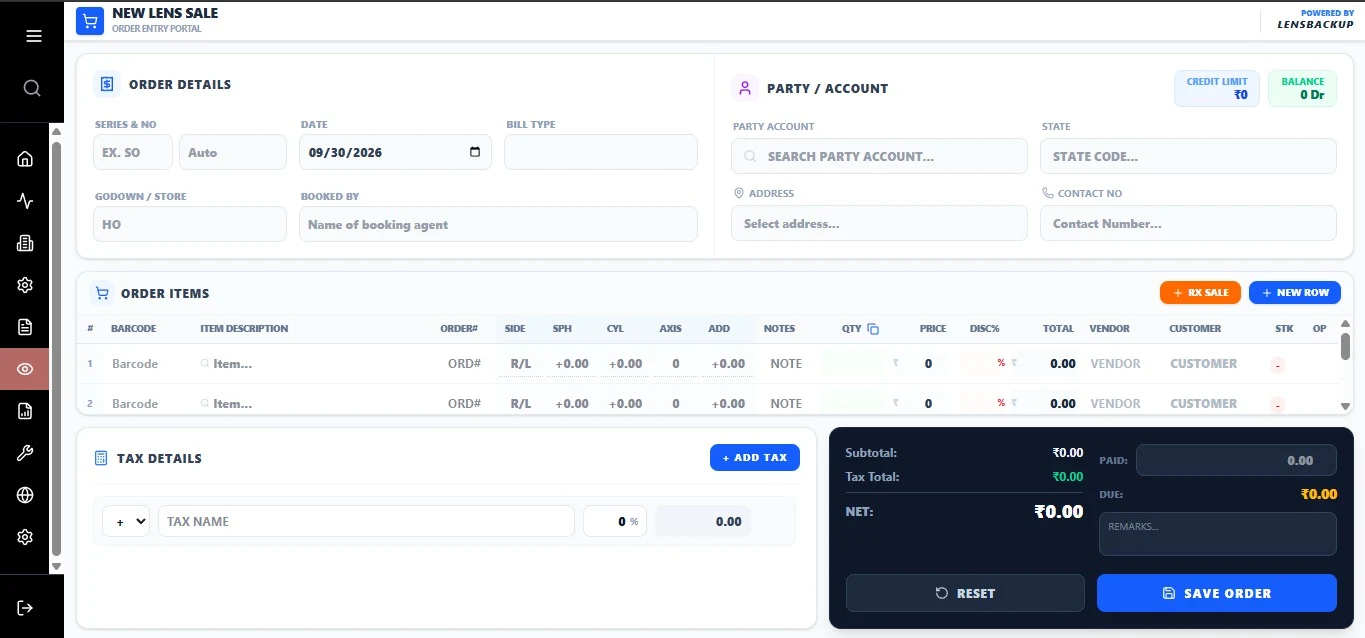Focus the Series EX. SO input
1365x638 pixels.
[x=133, y=152]
